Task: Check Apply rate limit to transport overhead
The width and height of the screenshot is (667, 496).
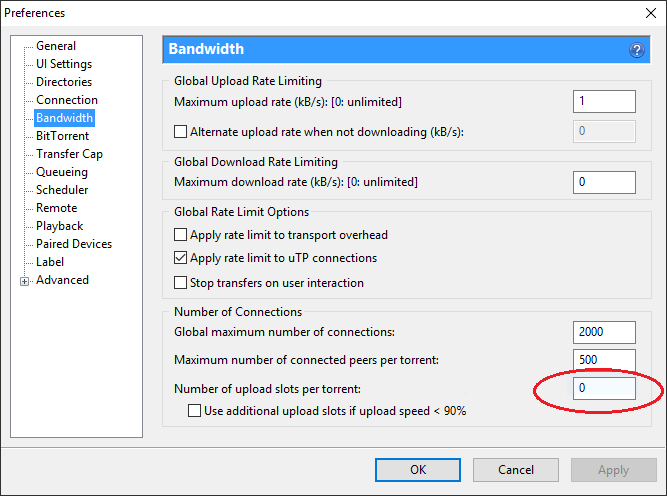Action: click(180, 234)
